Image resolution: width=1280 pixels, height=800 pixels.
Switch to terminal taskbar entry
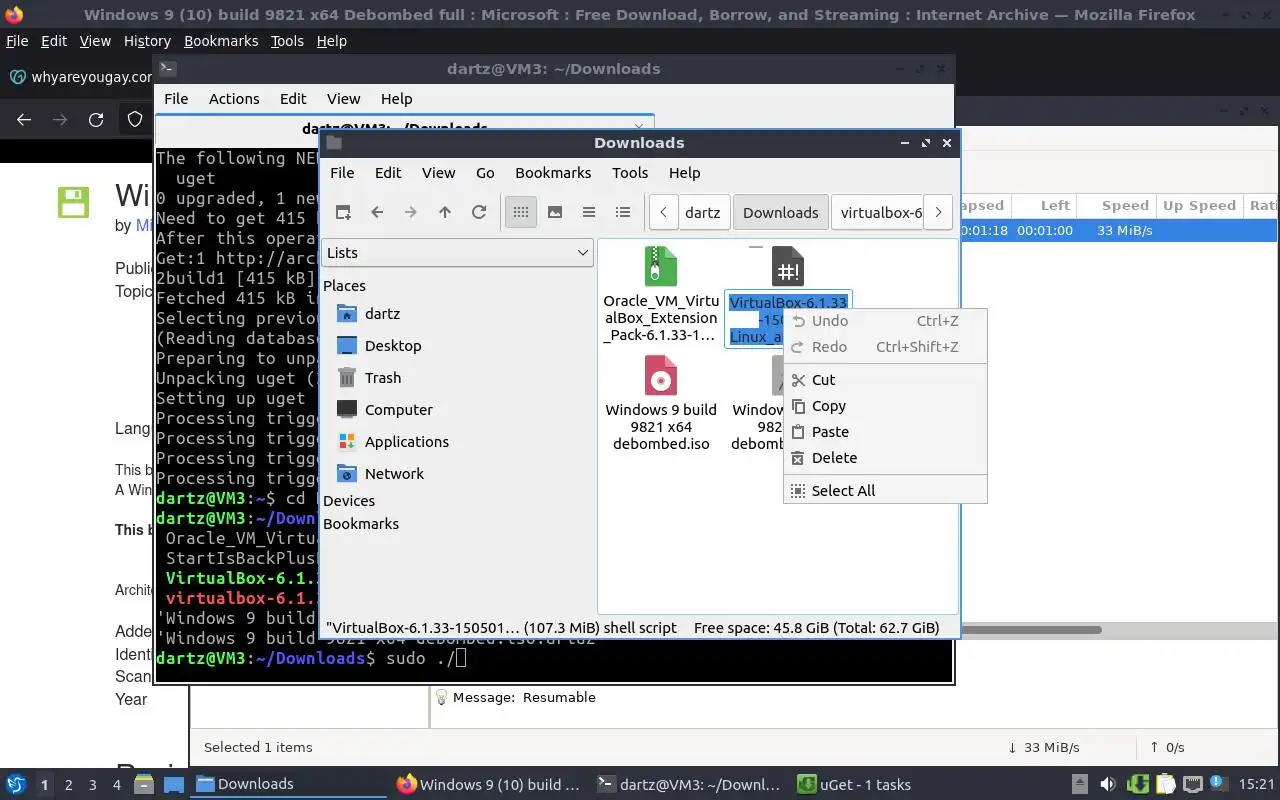(x=689, y=784)
